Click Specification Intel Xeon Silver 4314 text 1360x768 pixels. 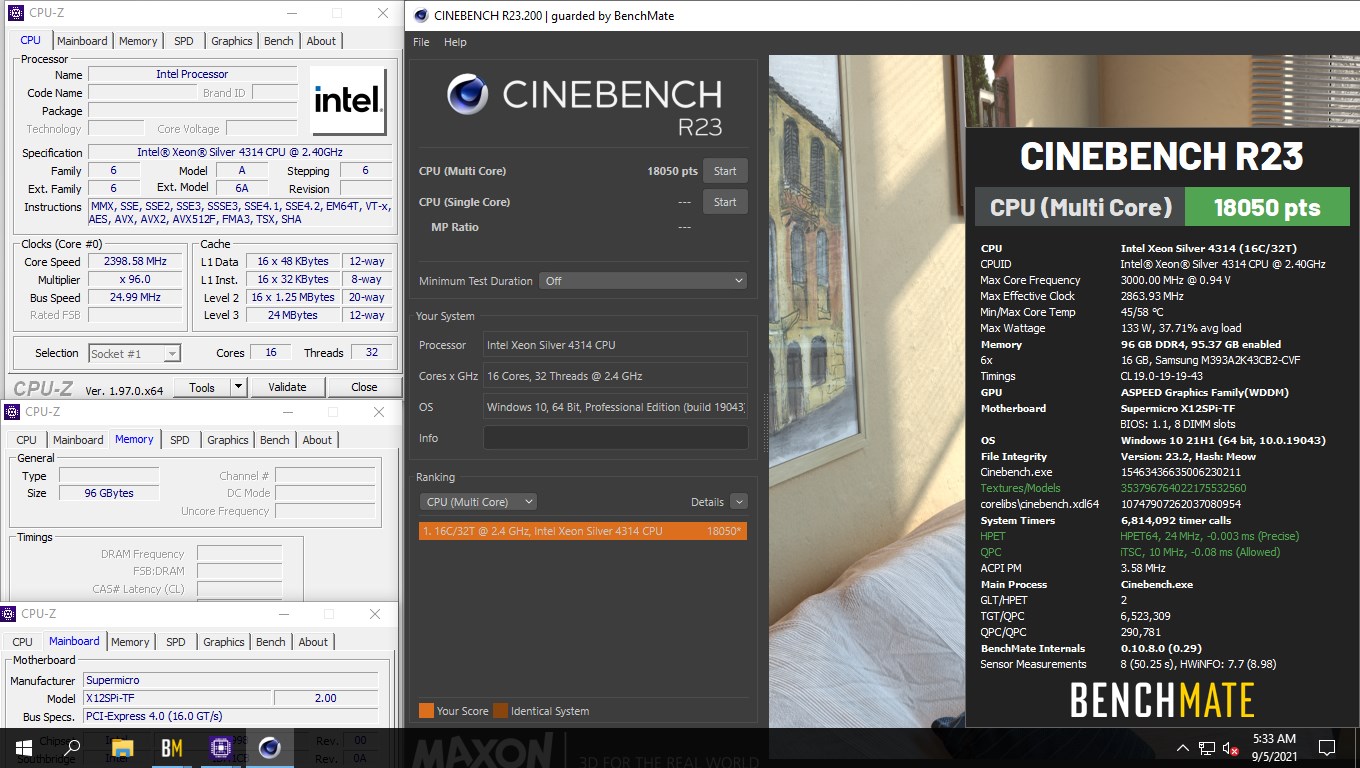(x=240, y=152)
